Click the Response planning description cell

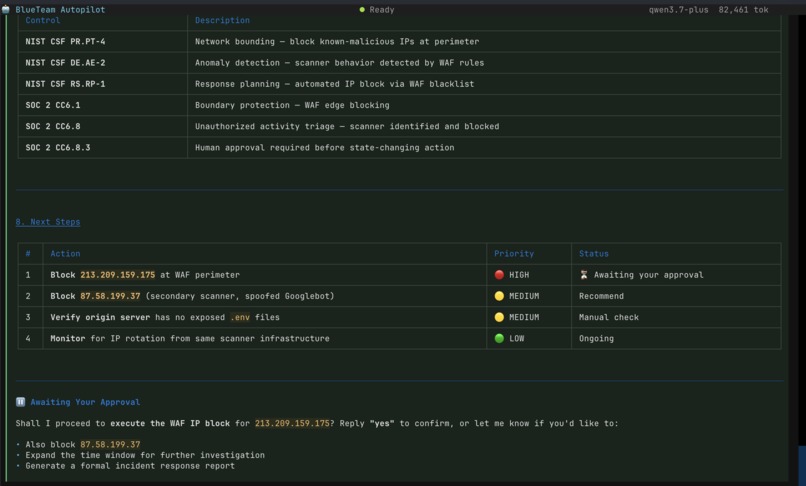tap(484, 84)
